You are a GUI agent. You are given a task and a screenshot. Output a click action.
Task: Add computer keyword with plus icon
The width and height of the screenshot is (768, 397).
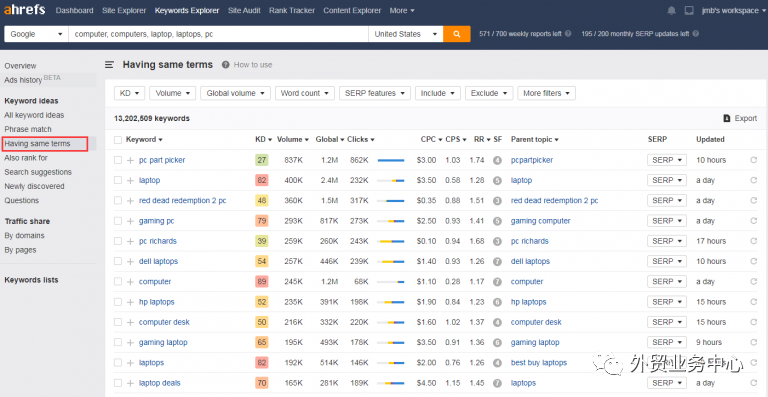coord(130,282)
